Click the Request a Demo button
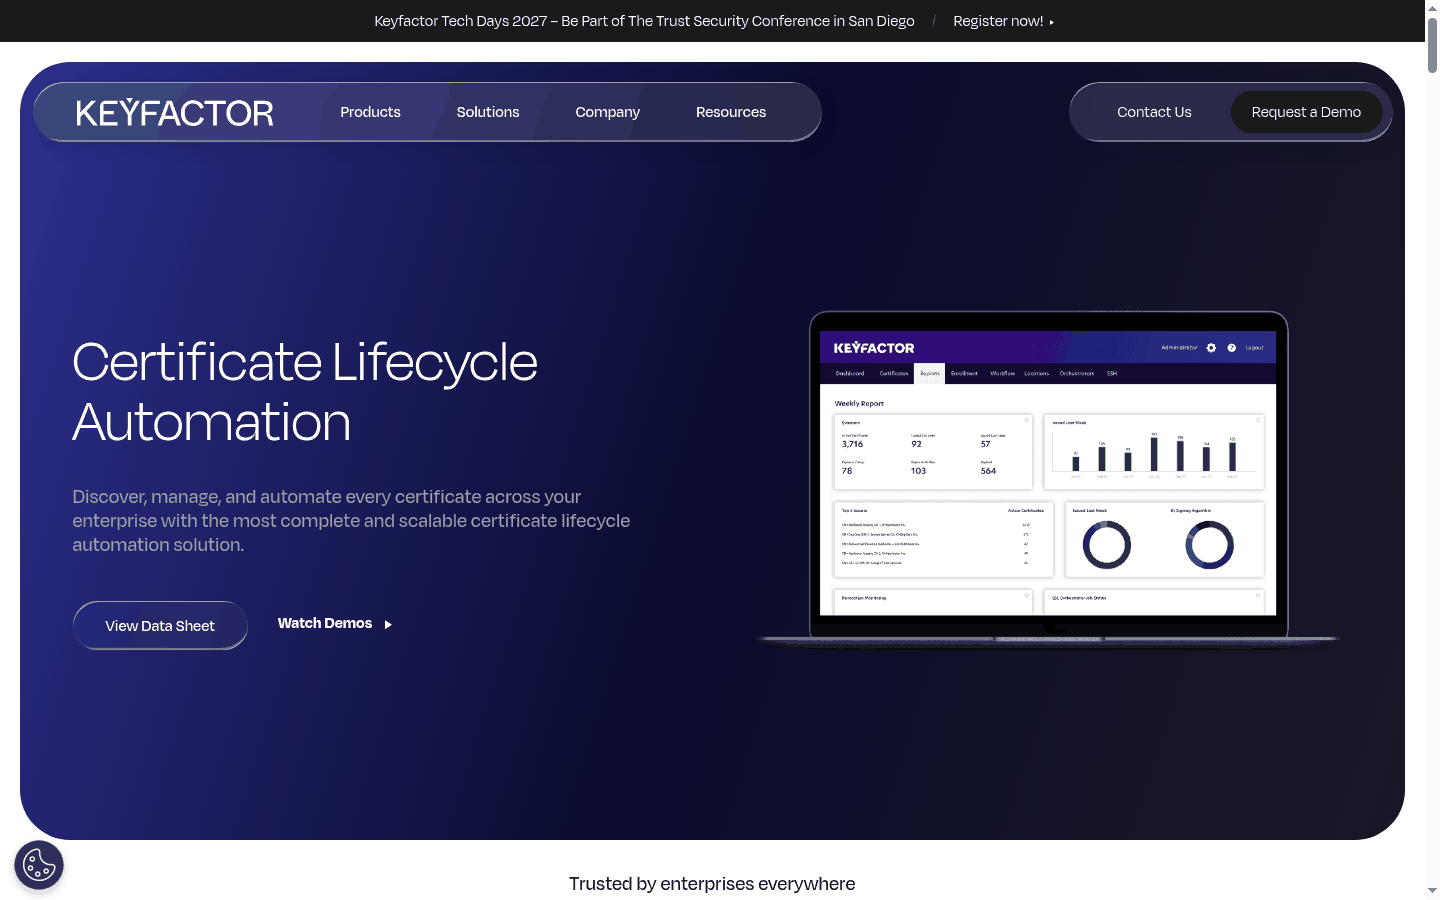The width and height of the screenshot is (1440, 900). pos(1306,112)
